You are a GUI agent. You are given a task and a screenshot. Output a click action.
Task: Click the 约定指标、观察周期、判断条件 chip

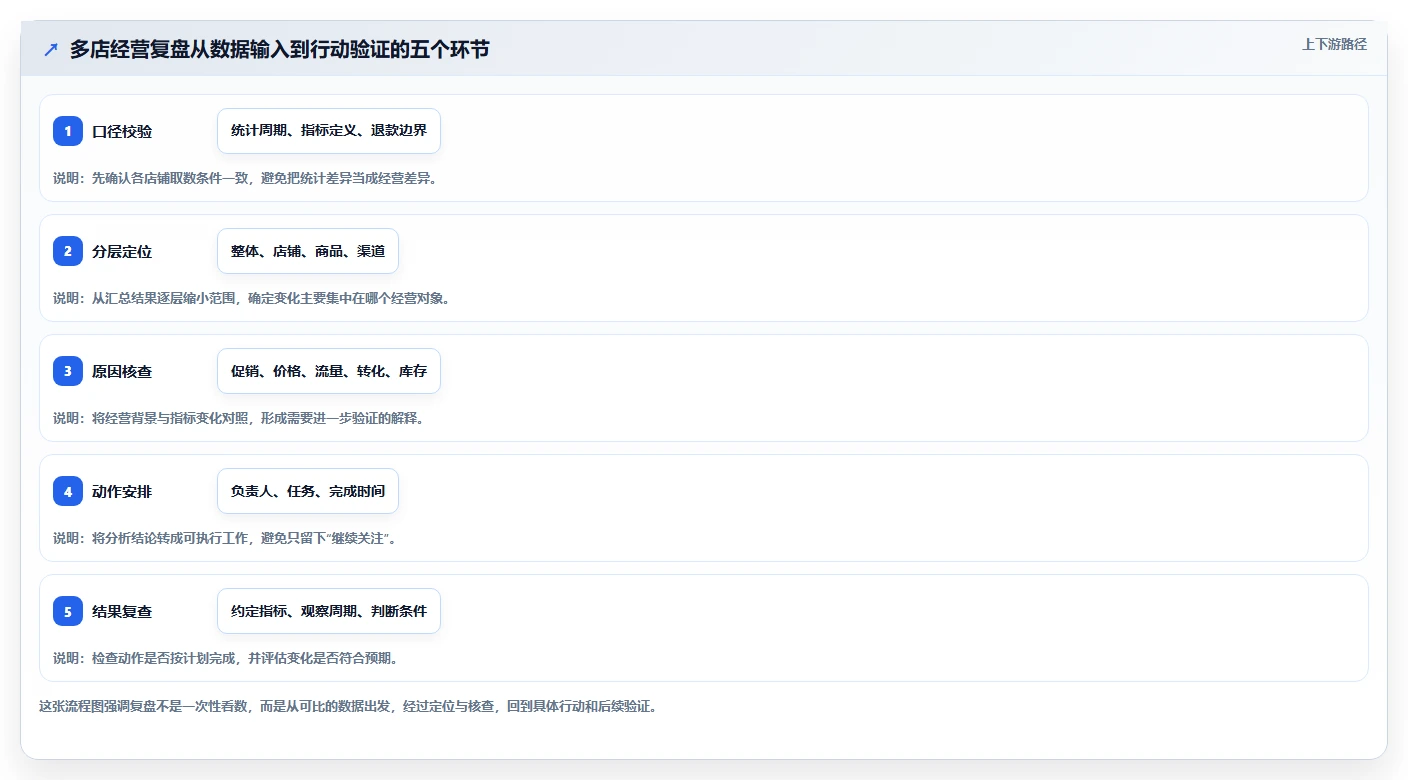click(x=329, y=611)
